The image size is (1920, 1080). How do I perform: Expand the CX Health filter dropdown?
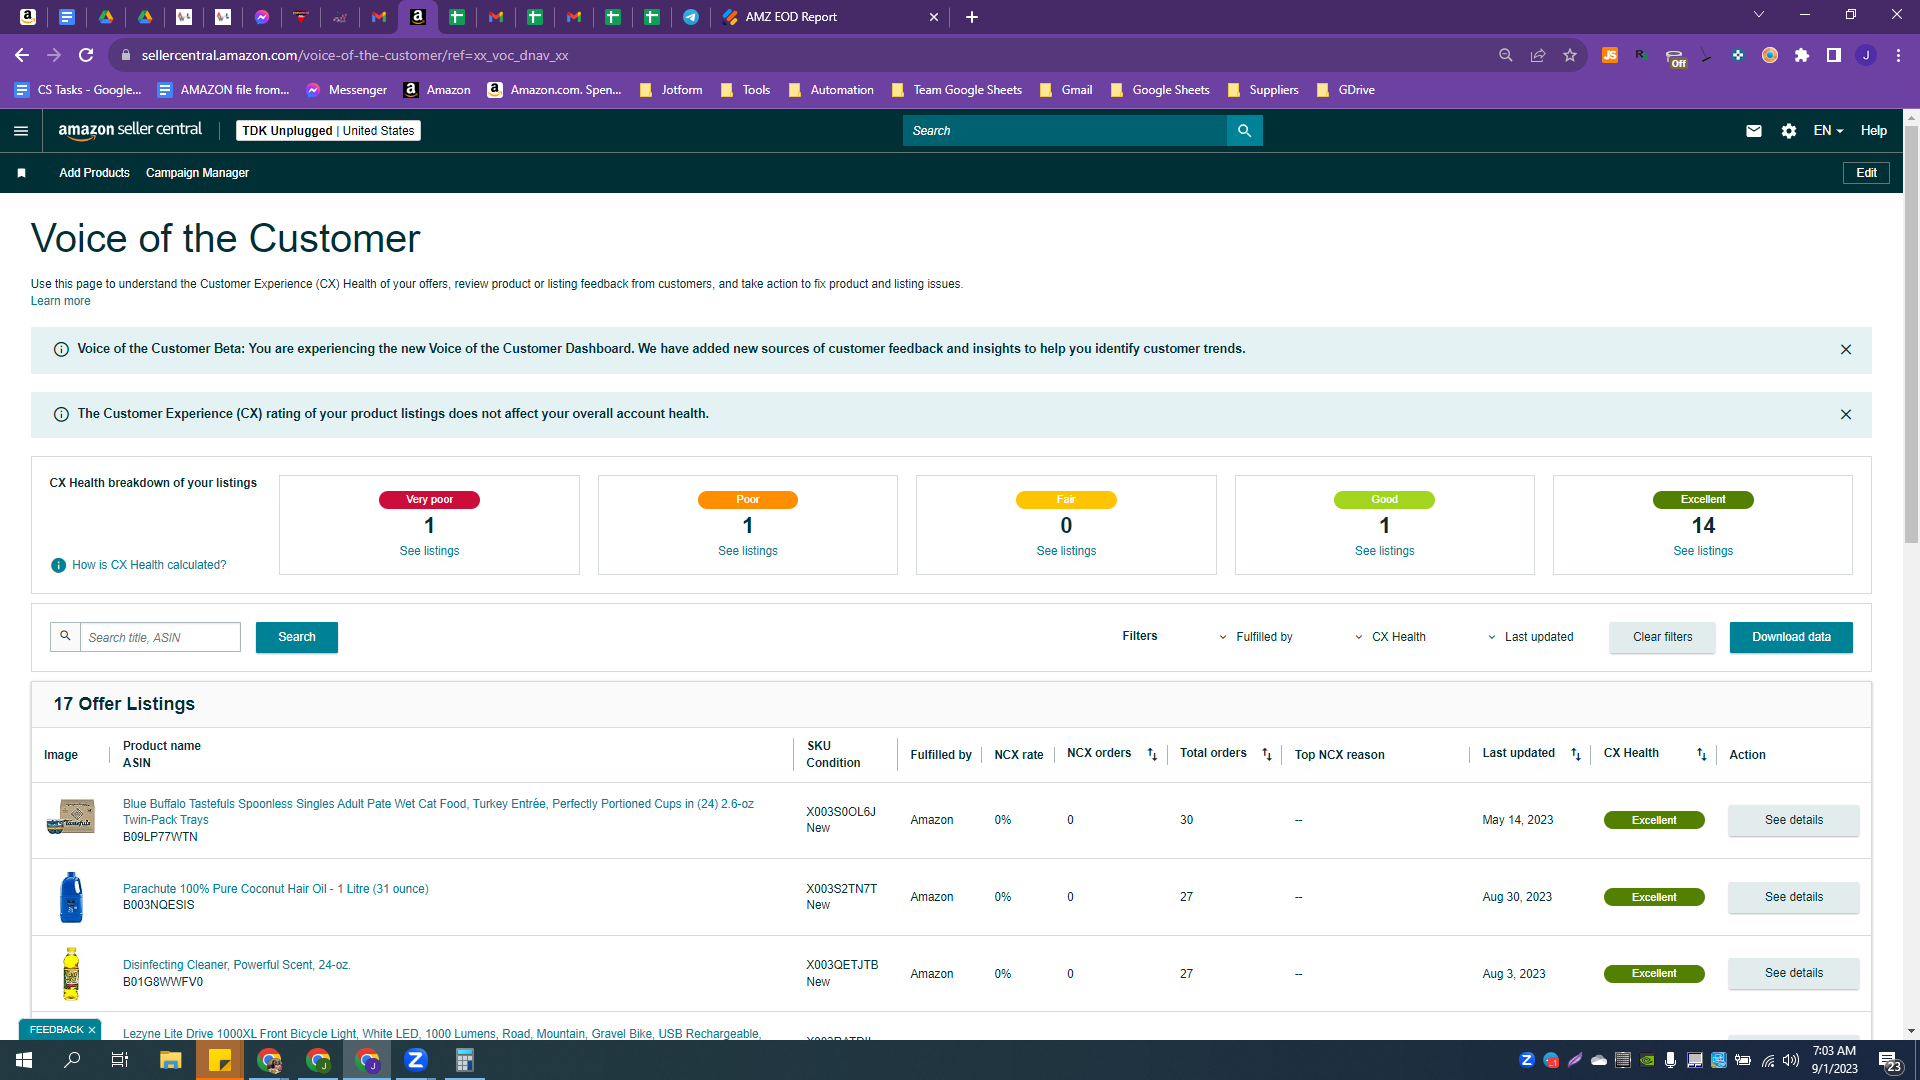click(1391, 637)
